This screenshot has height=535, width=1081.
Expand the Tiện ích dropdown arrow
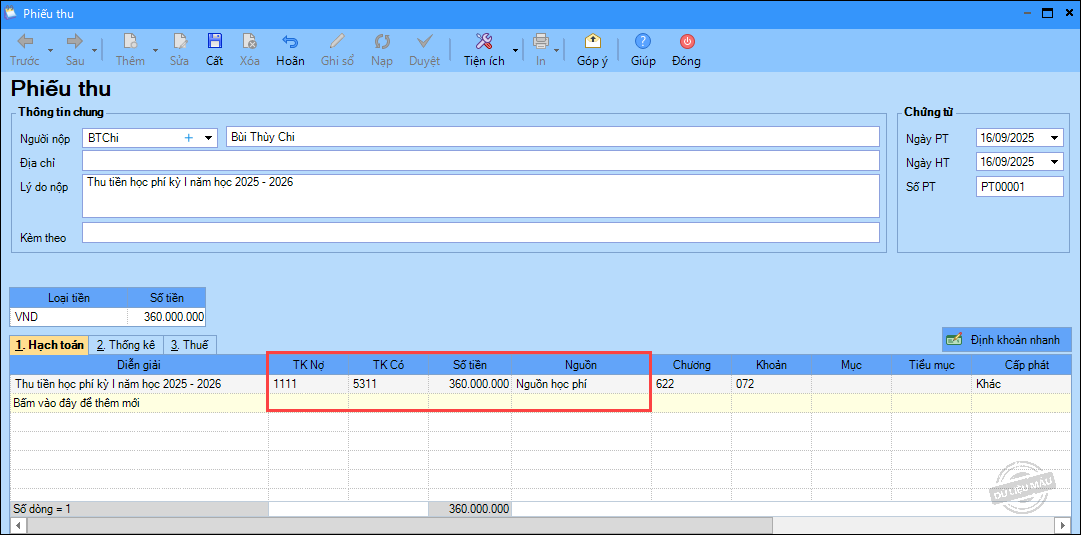click(516, 49)
